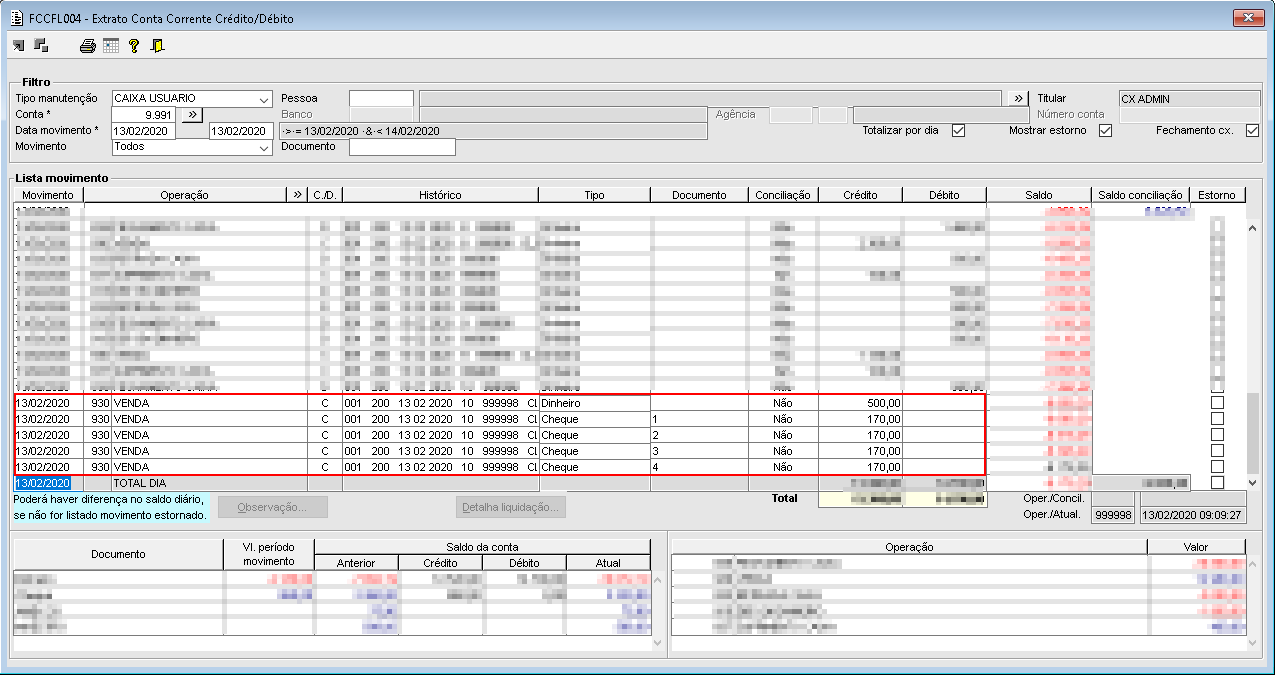The width and height of the screenshot is (1275, 675).
Task: Open the calendar grid toolbar icon
Action: [111, 45]
